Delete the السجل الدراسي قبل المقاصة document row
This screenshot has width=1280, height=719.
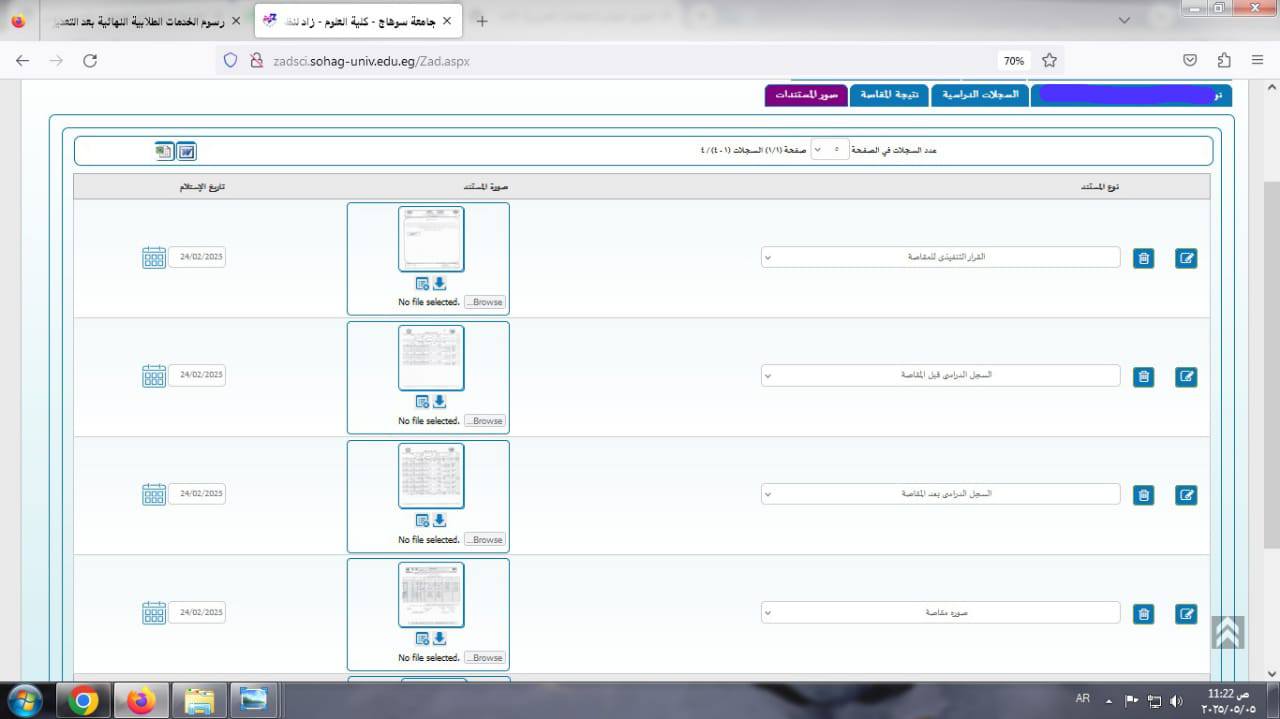[x=1144, y=377]
